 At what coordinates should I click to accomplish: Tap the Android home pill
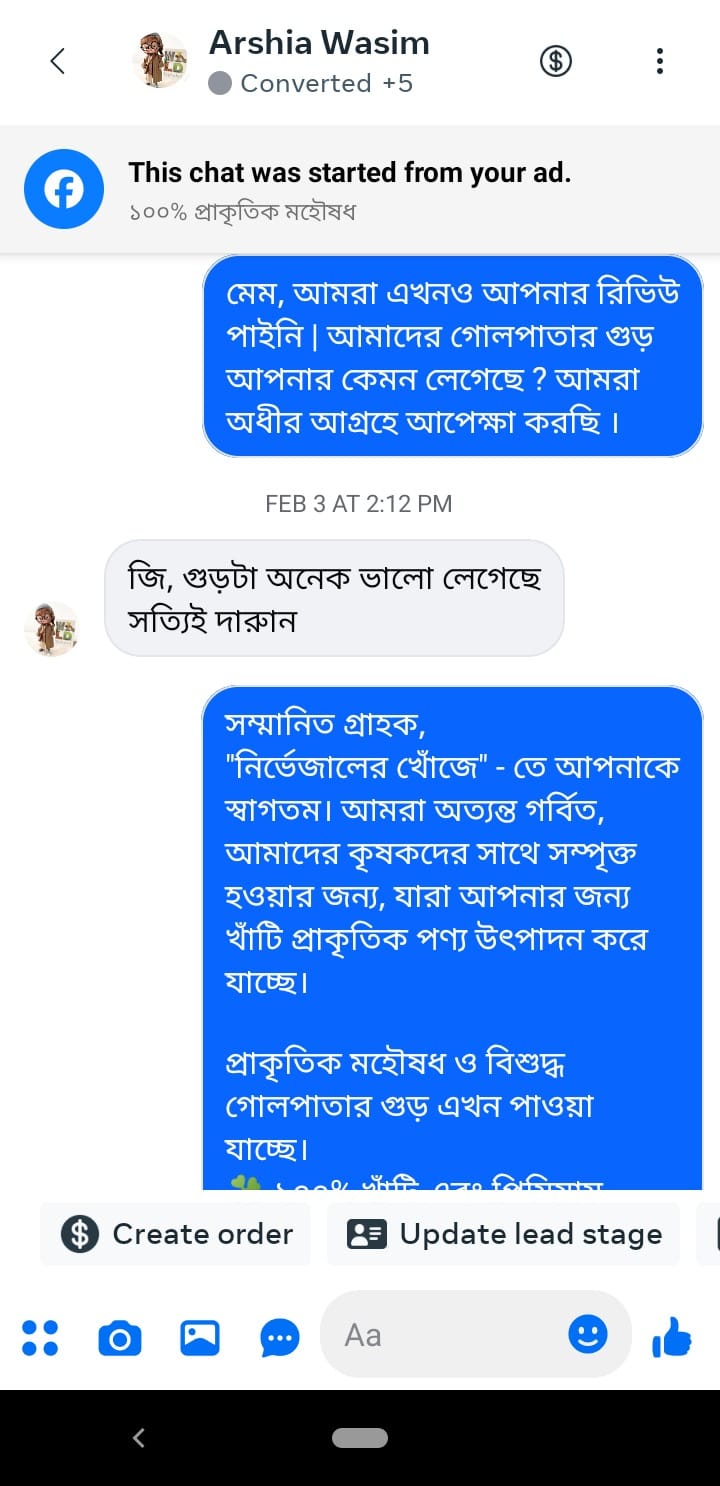(360, 1438)
